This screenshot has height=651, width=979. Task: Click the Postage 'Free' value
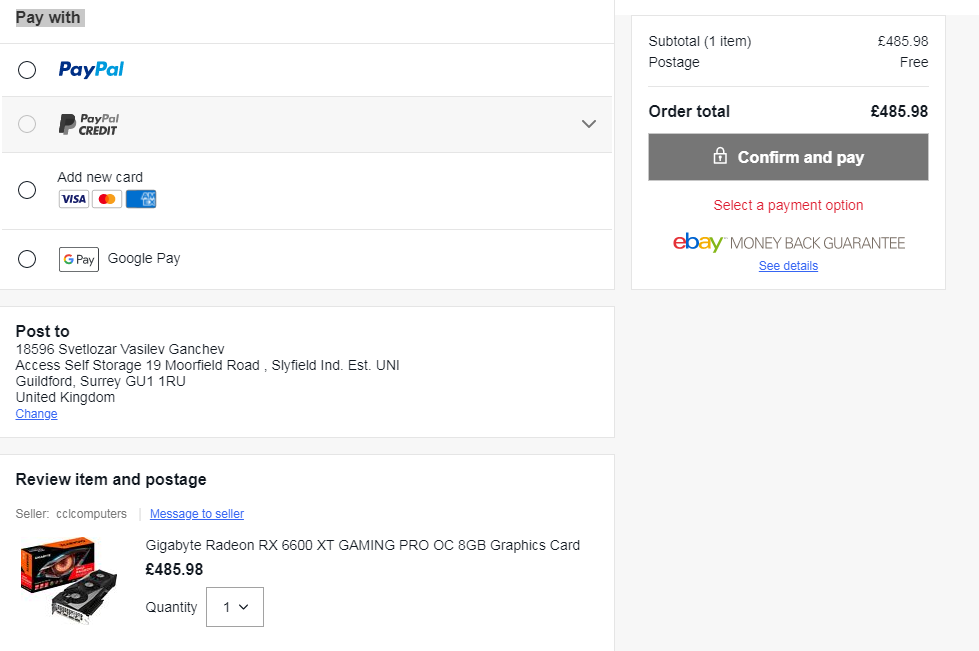[913, 62]
